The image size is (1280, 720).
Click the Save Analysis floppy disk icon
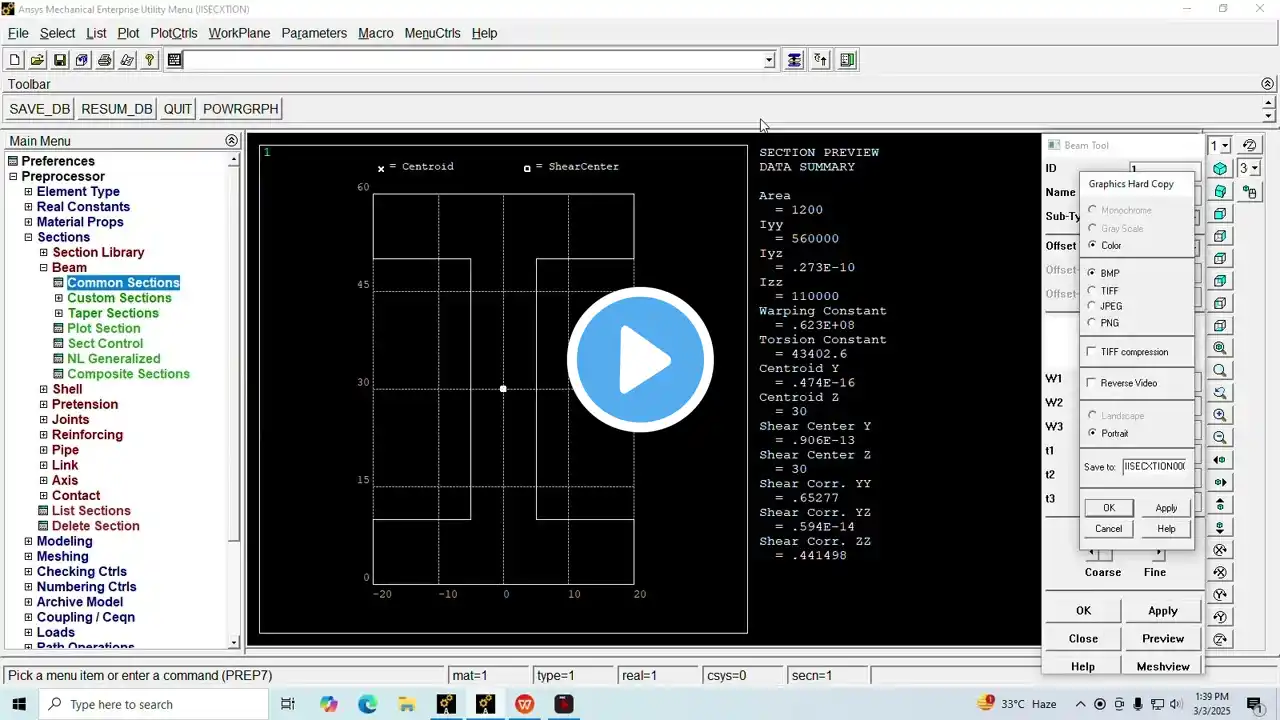tap(60, 60)
